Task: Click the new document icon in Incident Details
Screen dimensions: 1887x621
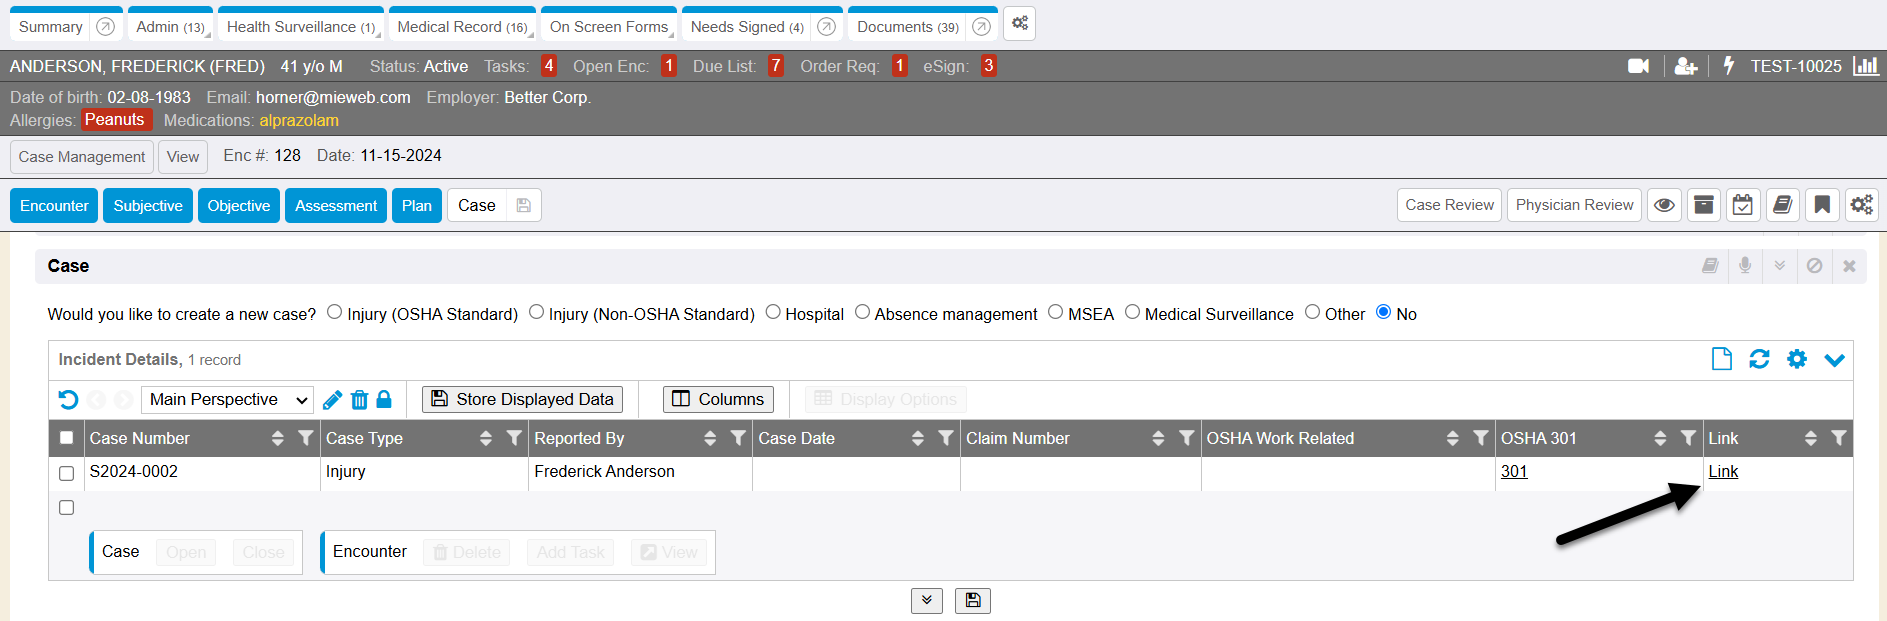Action: tap(1721, 359)
